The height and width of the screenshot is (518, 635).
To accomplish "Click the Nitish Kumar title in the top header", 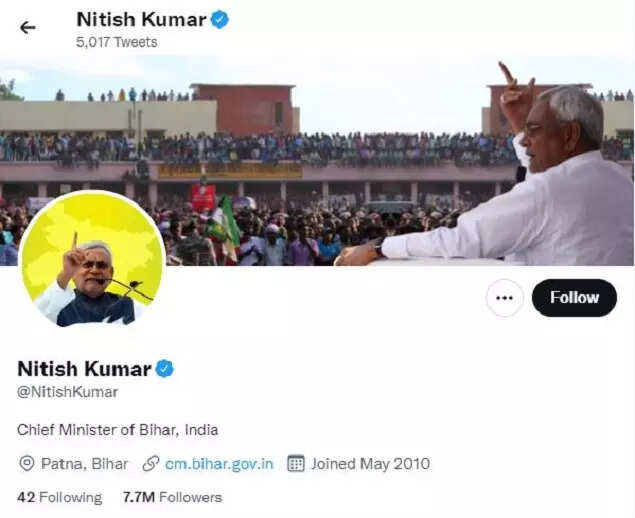I will pos(141,19).
